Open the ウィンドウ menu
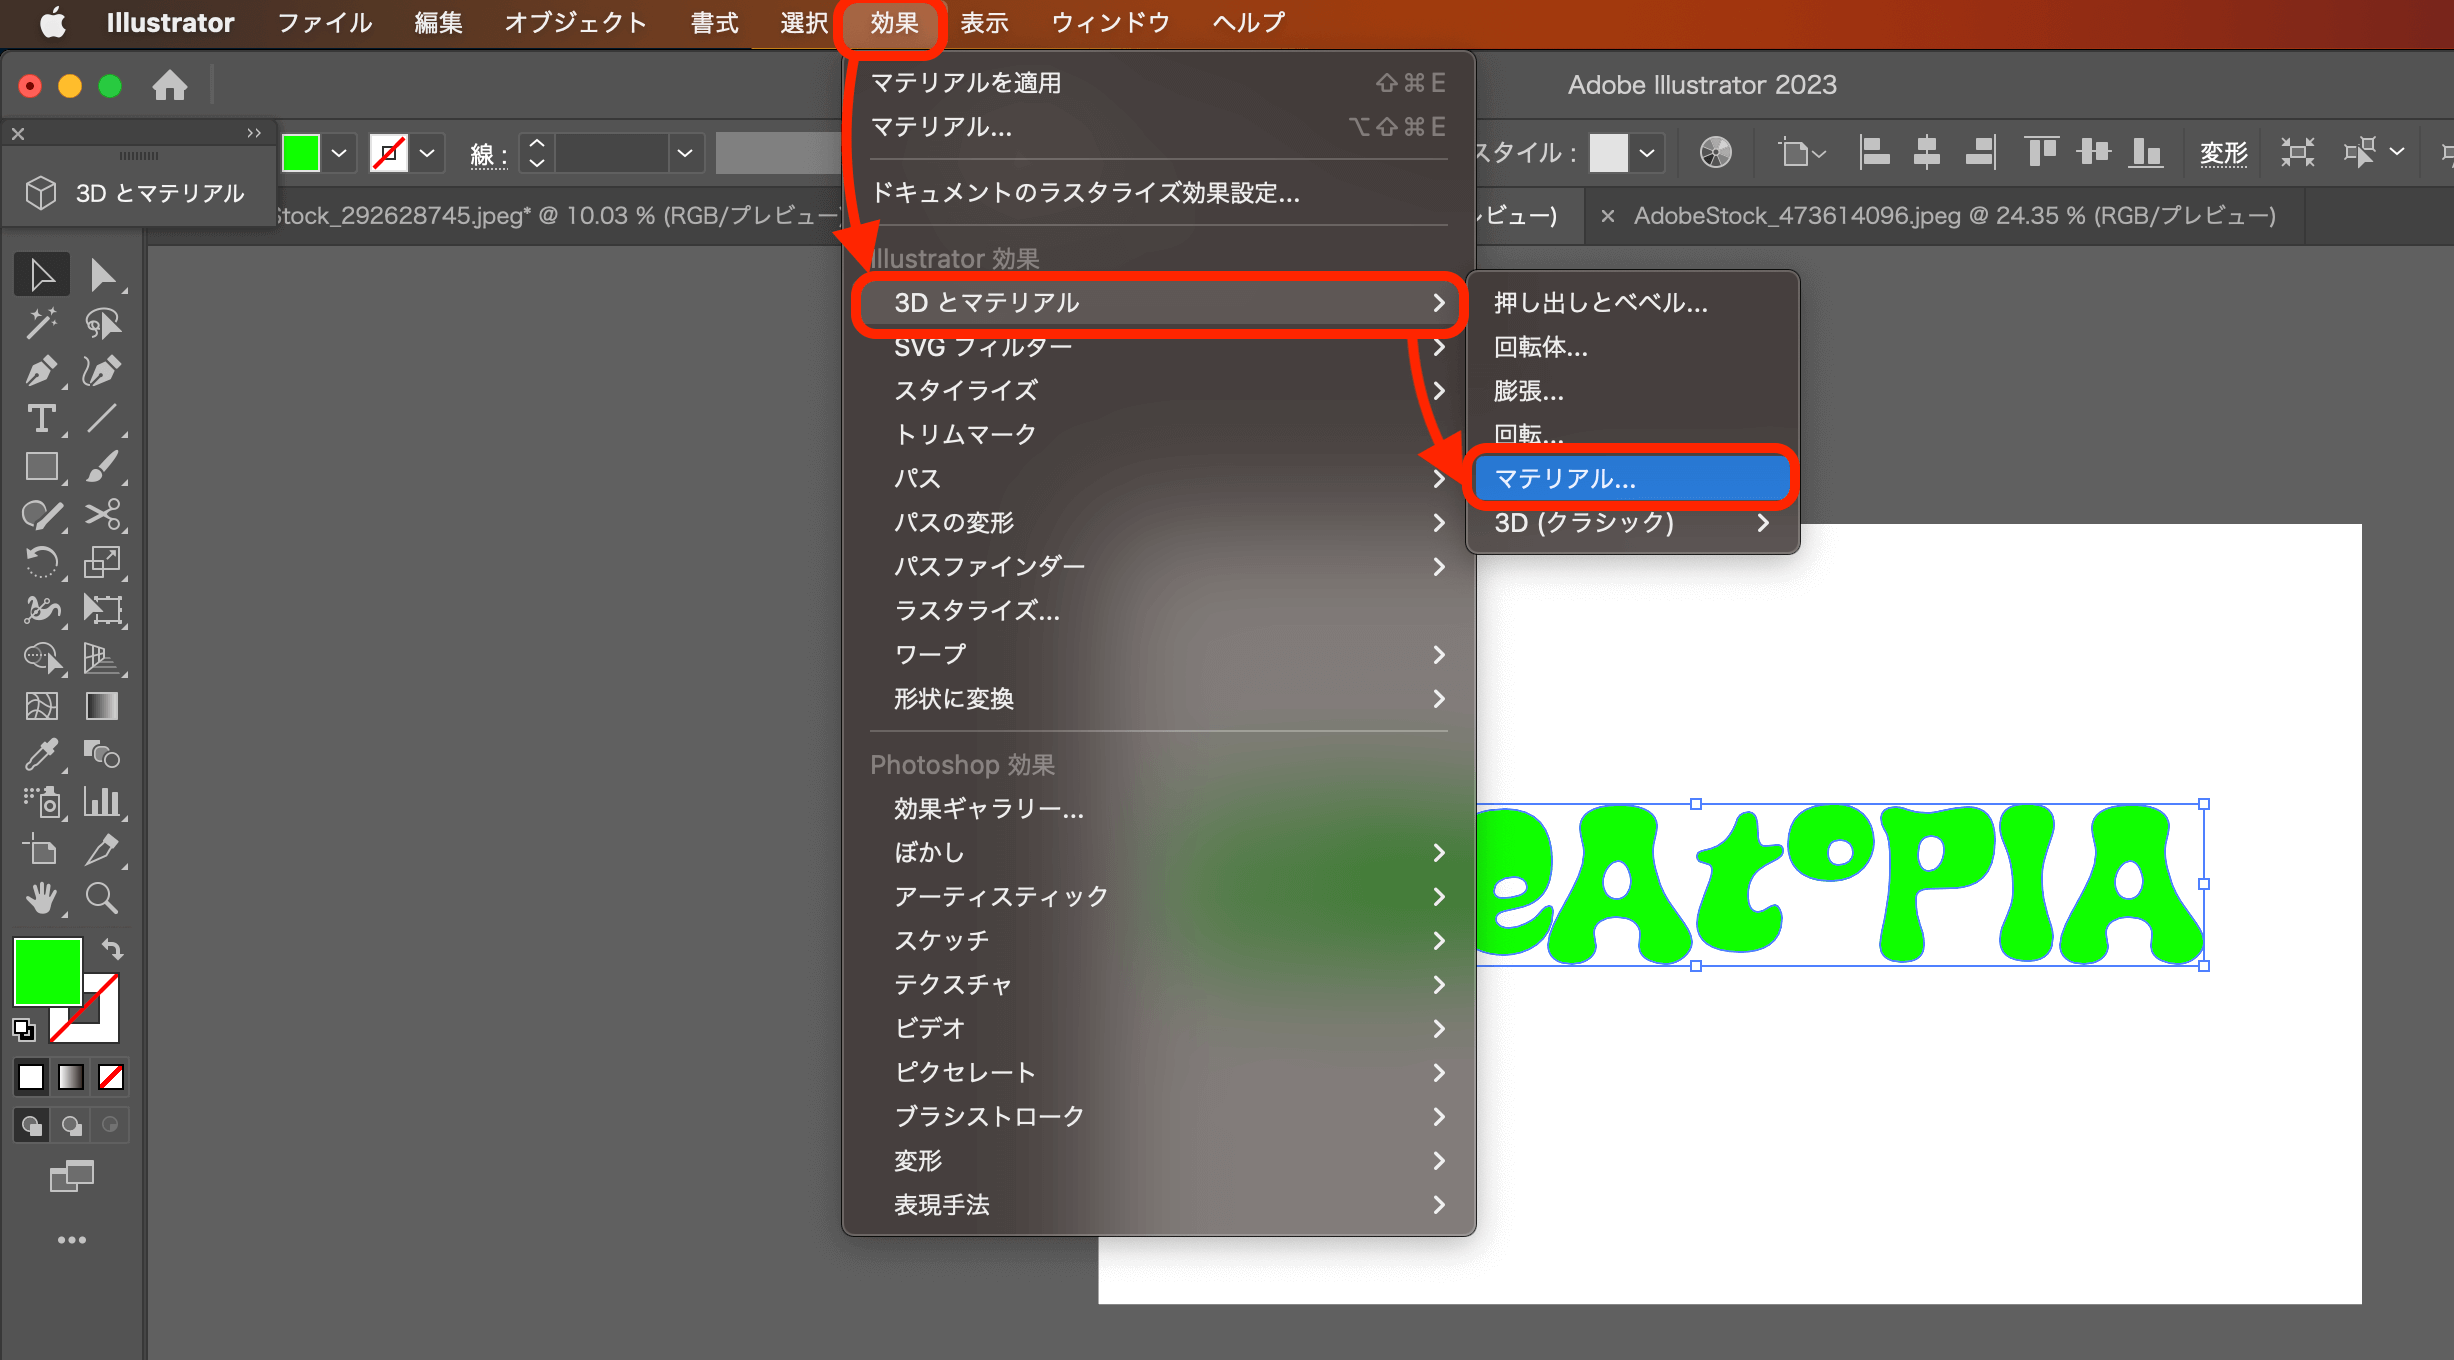2454x1360 pixels. point(1108,22)
